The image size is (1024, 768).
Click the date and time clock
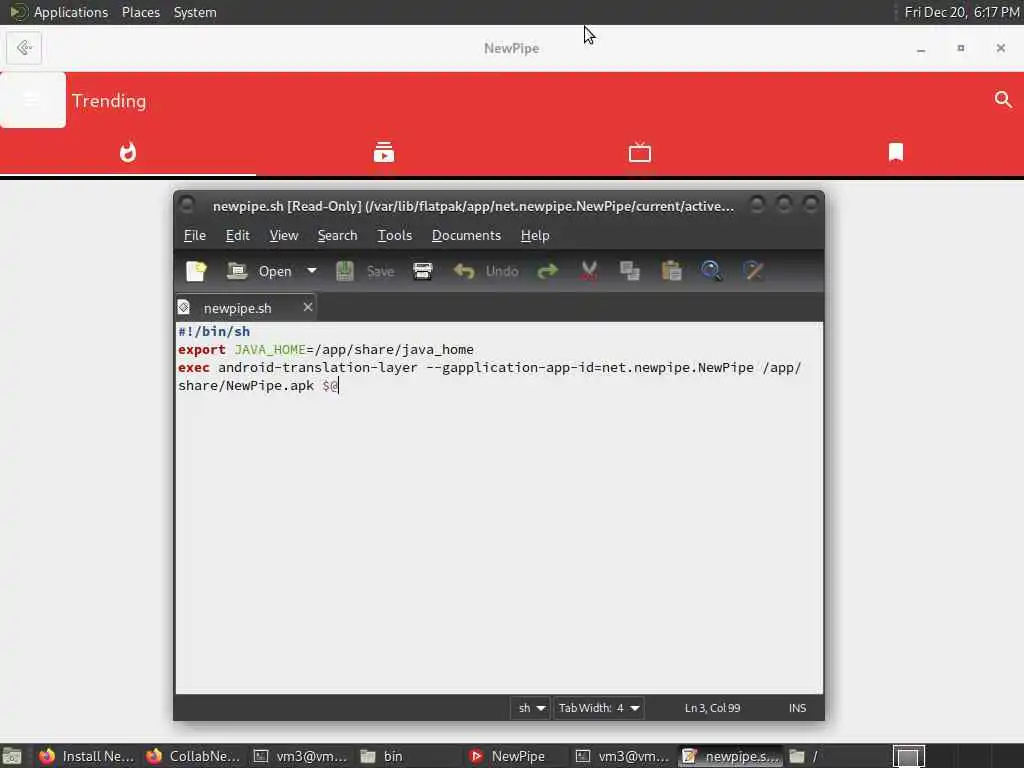961,12
